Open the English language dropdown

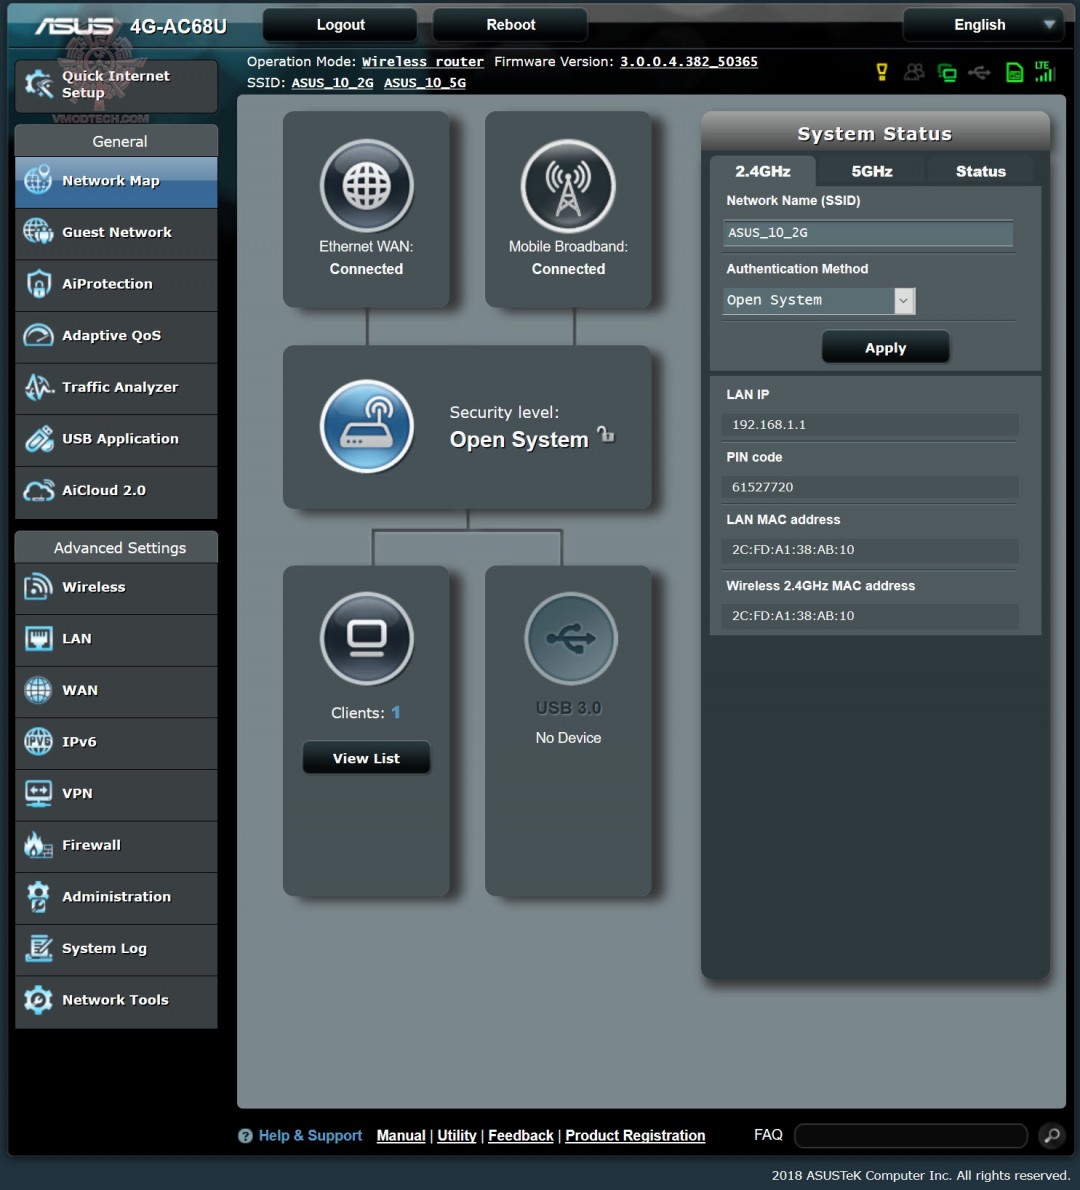984,25
